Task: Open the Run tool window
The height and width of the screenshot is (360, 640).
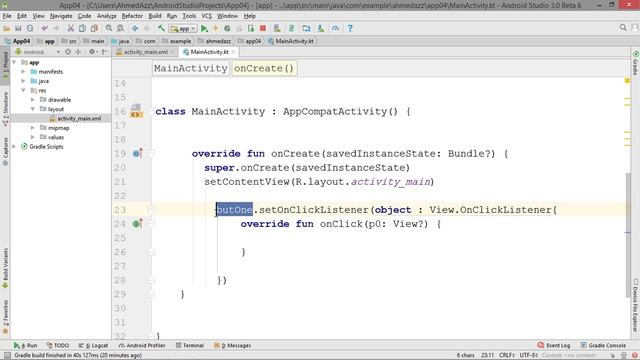Action: pyautogui.click(x=25, y=345)
